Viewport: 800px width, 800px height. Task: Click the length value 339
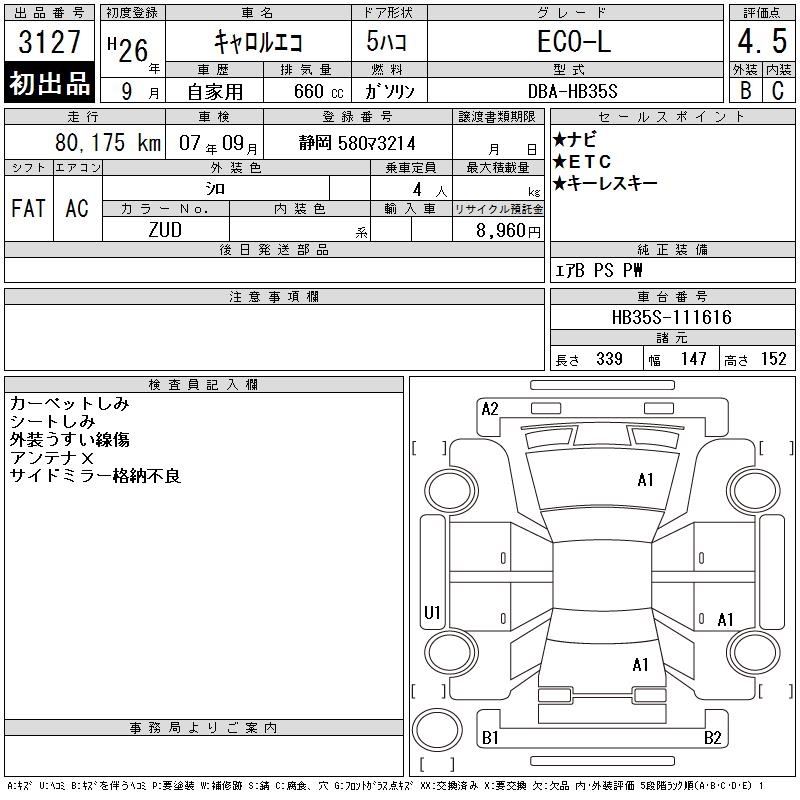click(609, 359)
